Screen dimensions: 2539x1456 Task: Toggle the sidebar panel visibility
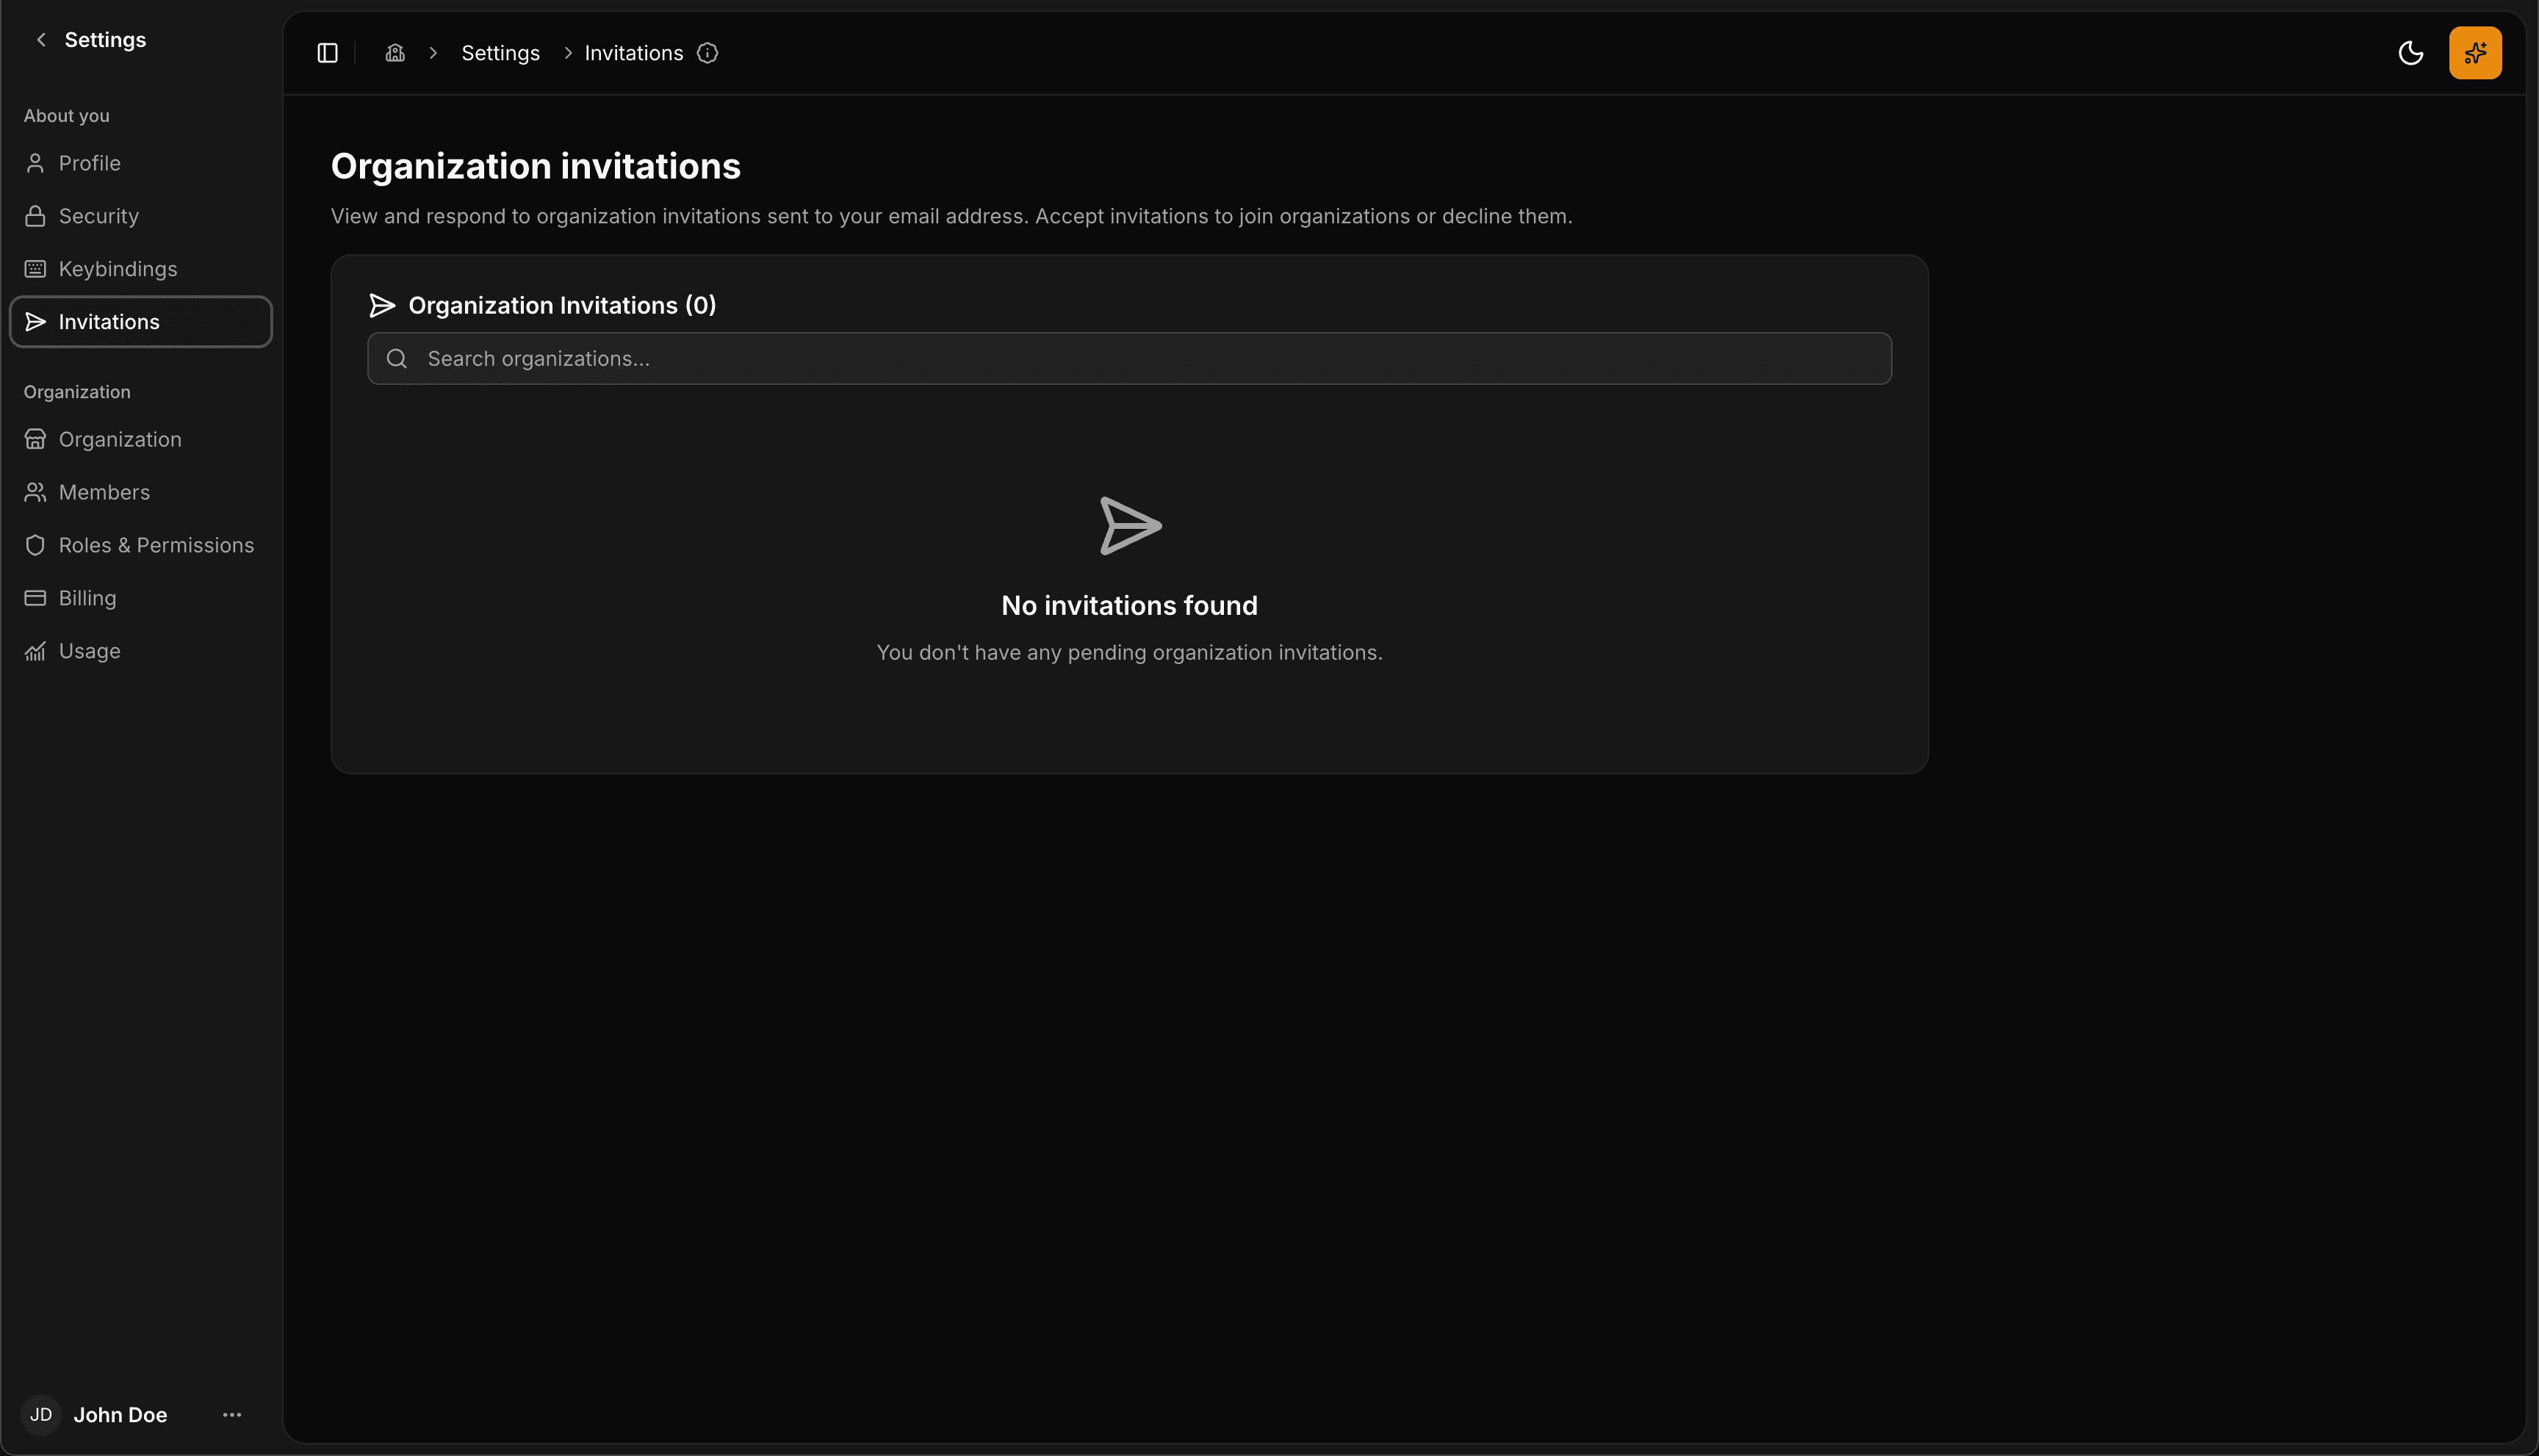327,52
